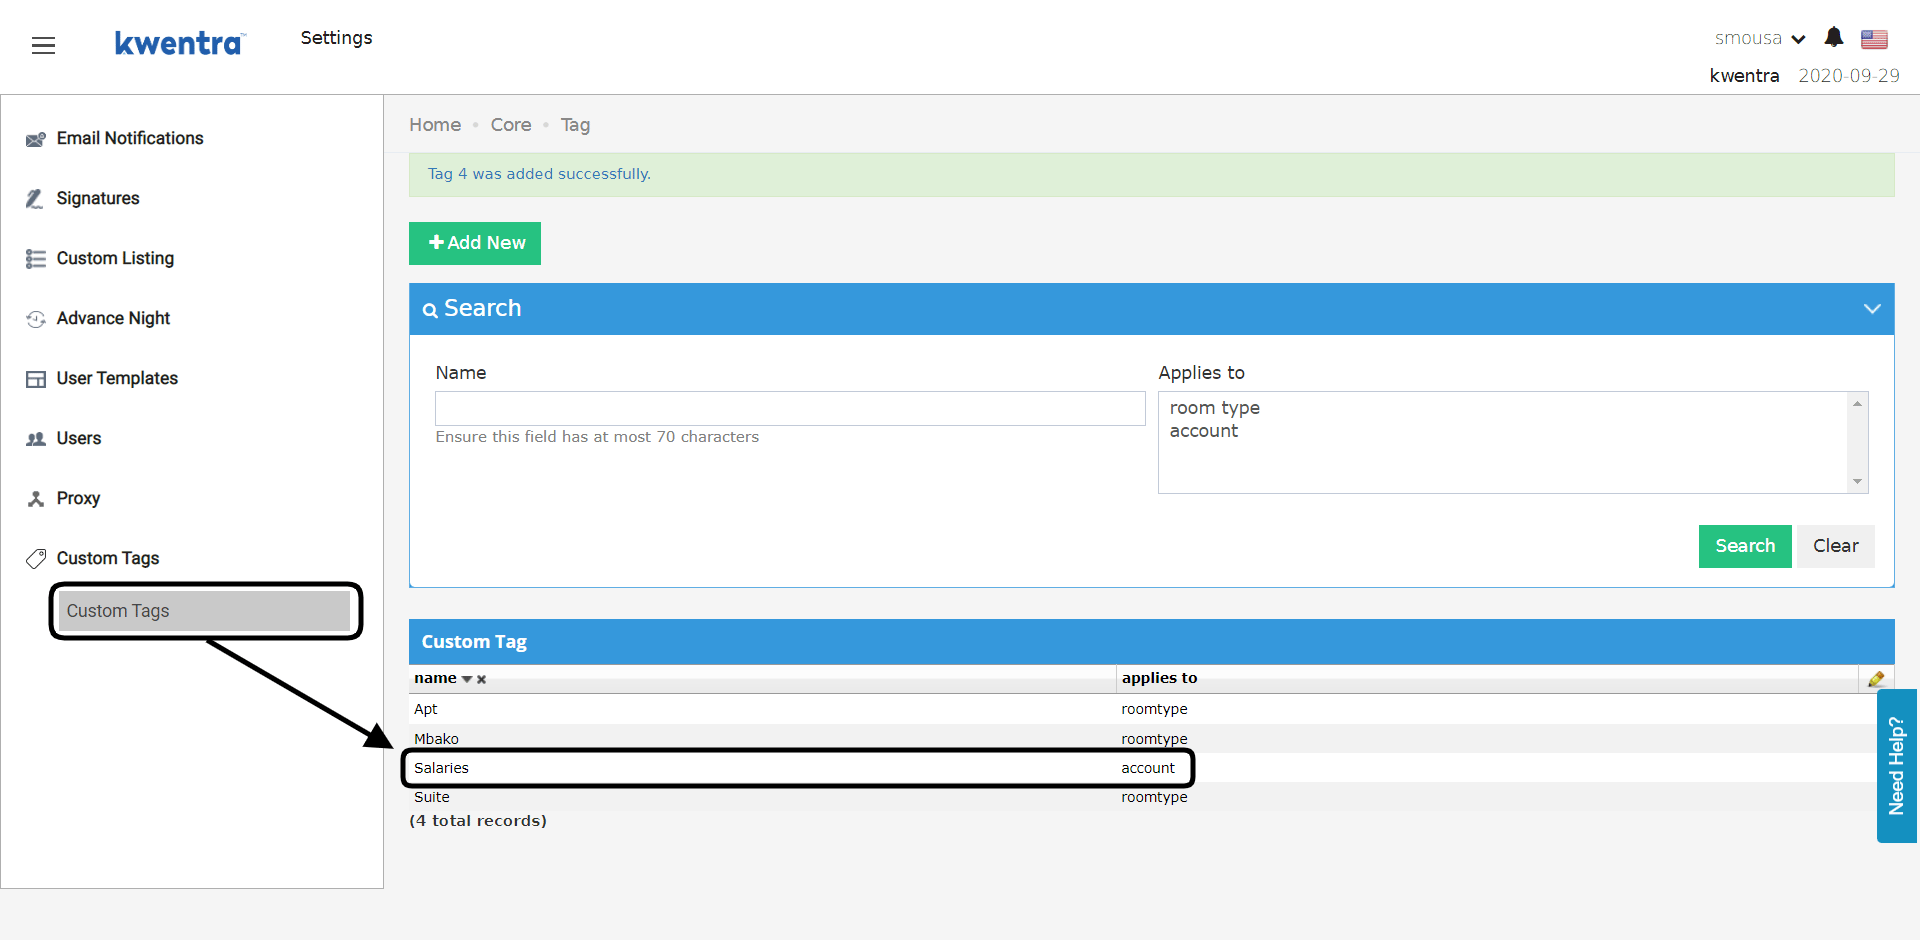Image resolution: width=1920 pixels, height=943 pixels.
Task: Click the Email Notifications envelope icon
Action: pos(36,139)
